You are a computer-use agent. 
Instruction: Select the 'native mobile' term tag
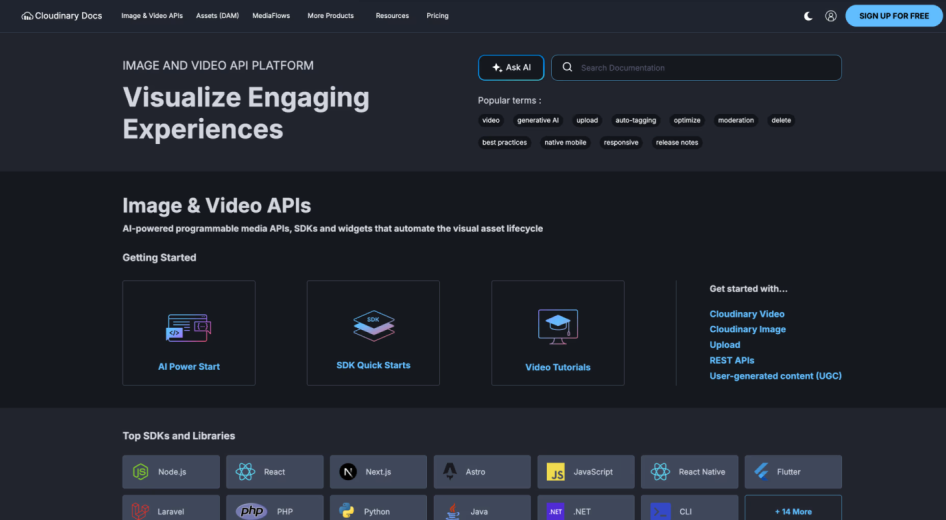(x=565, y=142)
